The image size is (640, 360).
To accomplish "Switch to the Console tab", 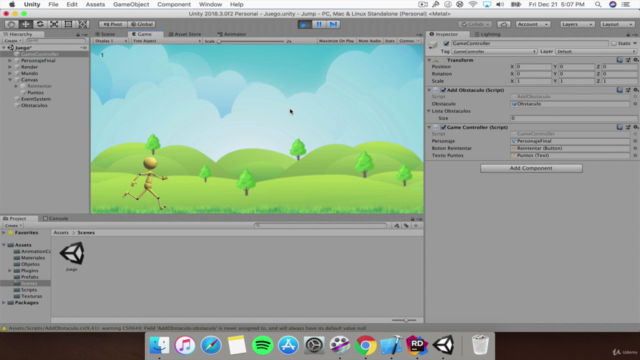I will (x=56, y=219).
